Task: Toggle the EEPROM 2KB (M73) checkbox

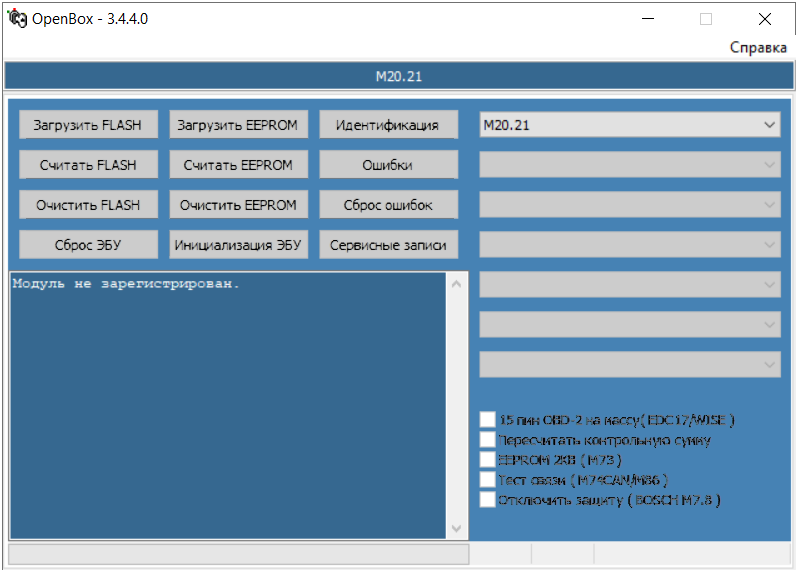Action: pyautogui.click(x=488, y=460)
